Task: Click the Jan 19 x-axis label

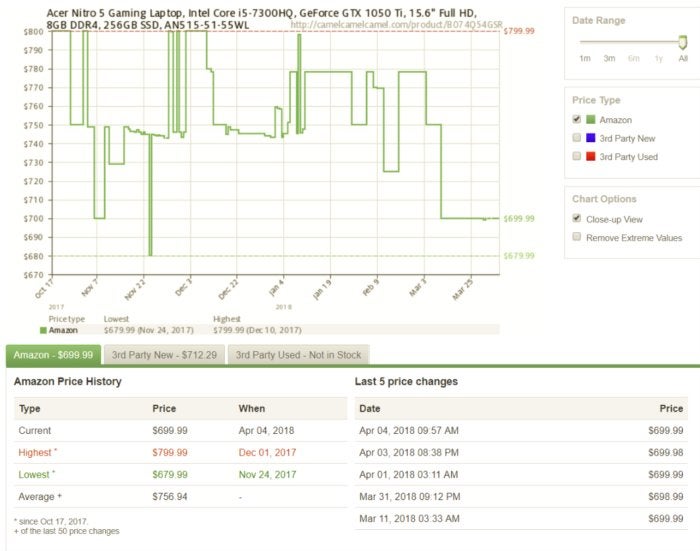Action: click(321, 289)
